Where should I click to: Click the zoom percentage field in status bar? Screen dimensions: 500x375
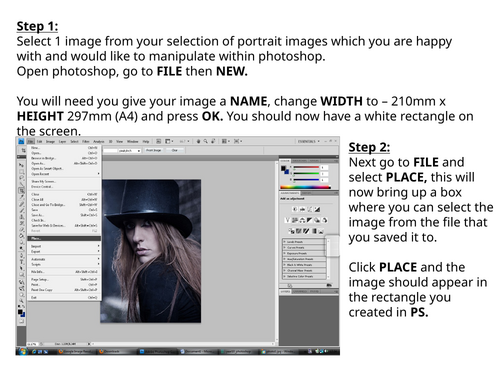pyautogui.click(x=32, y=344)
